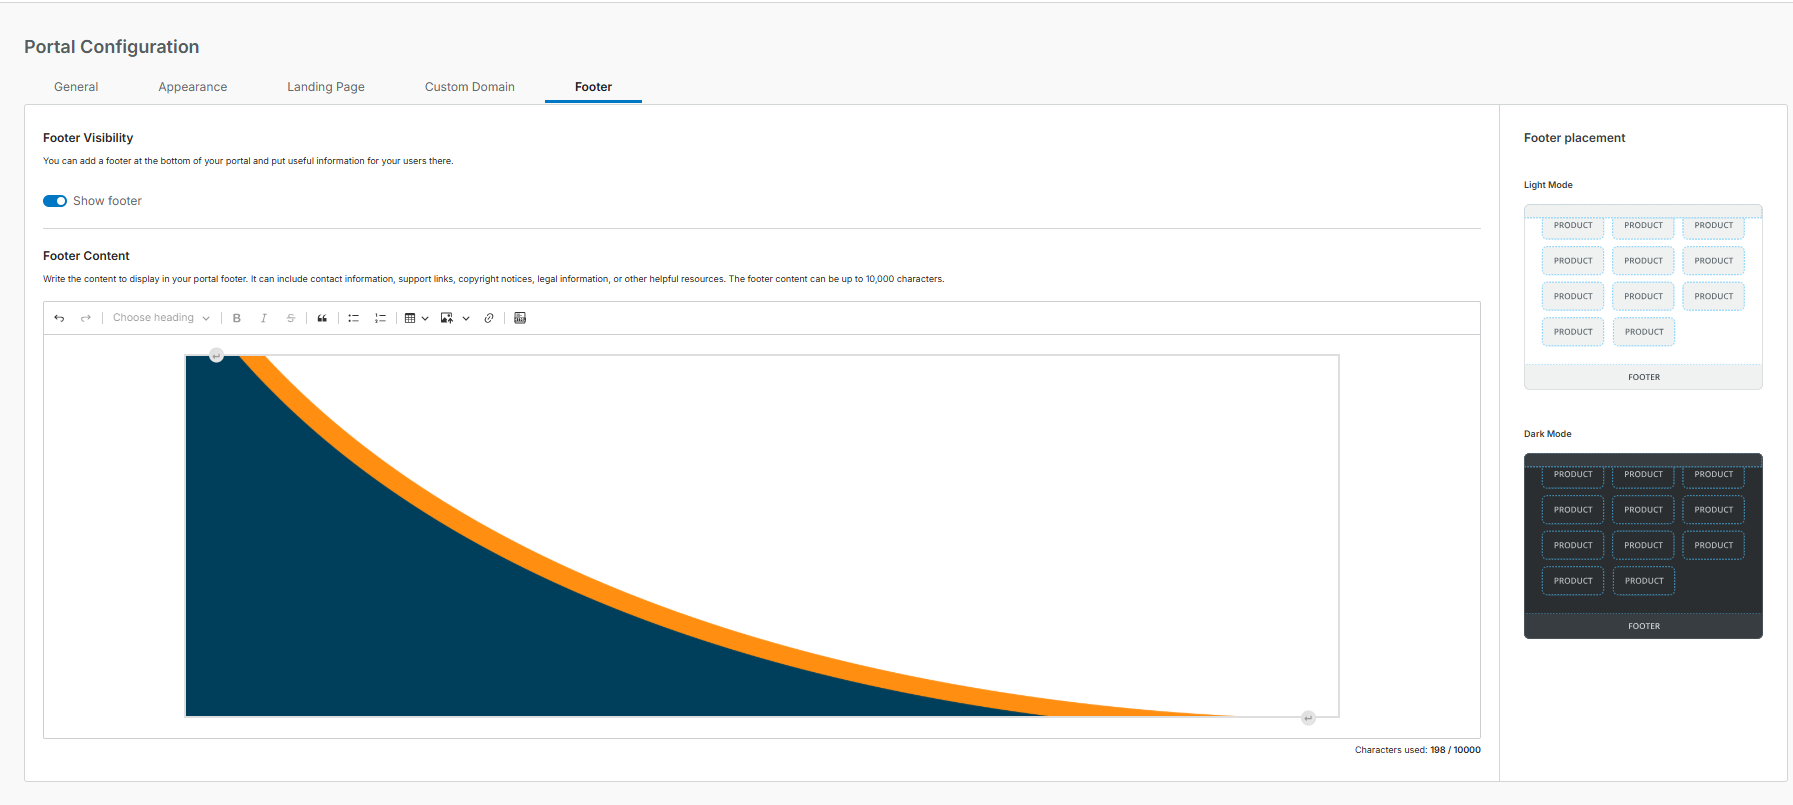Insert a table

(x=410, y=318)
